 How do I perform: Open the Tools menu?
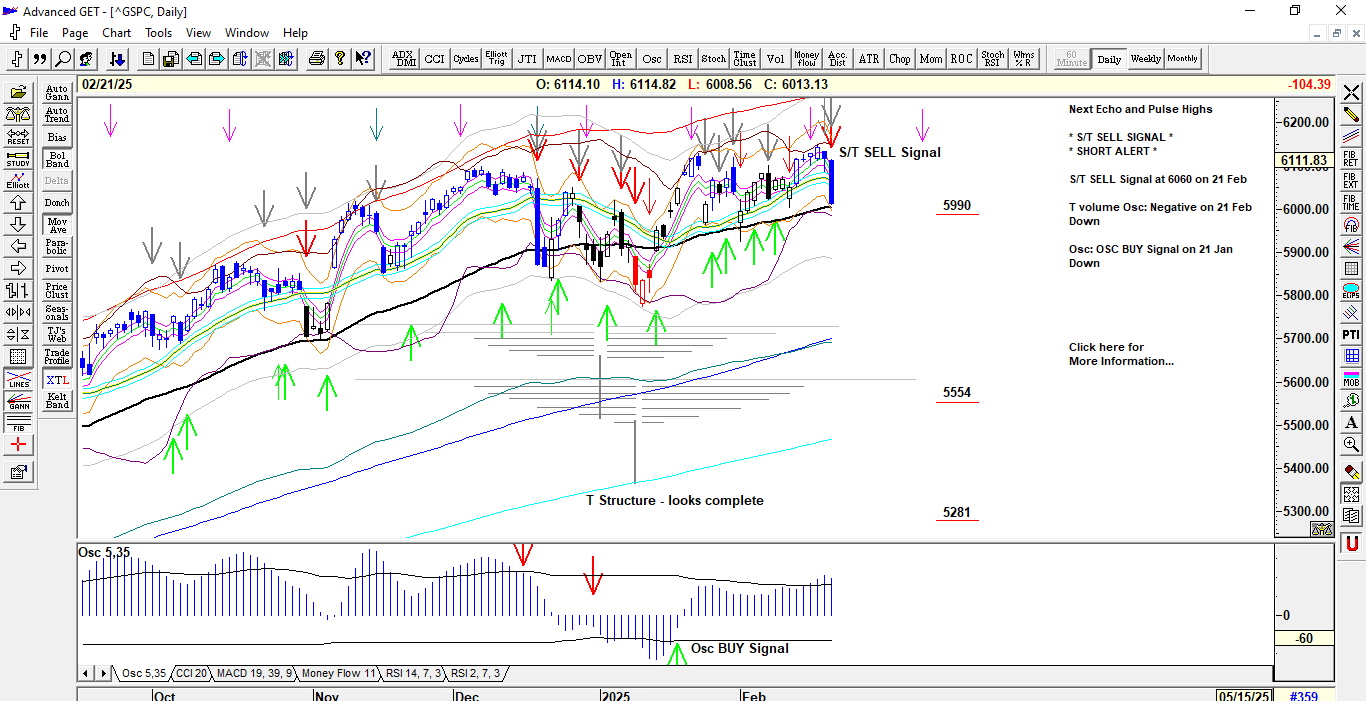click(x=158, y=33)
